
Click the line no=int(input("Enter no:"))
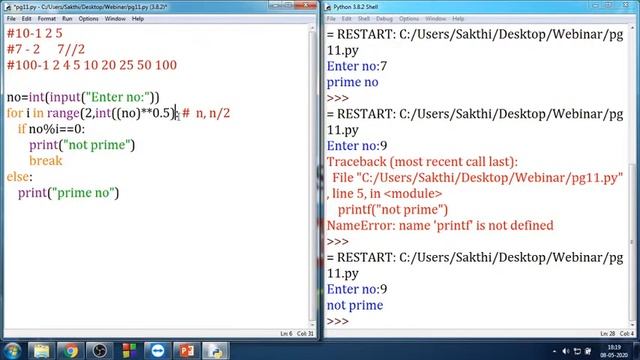point(83,97)
